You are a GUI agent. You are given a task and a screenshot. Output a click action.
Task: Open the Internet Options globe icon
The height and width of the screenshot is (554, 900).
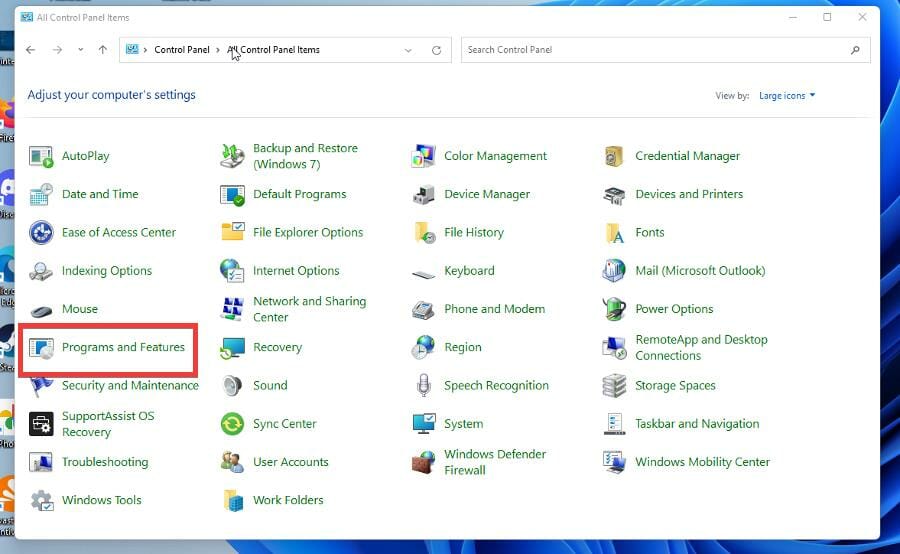[x=232, y=271]
